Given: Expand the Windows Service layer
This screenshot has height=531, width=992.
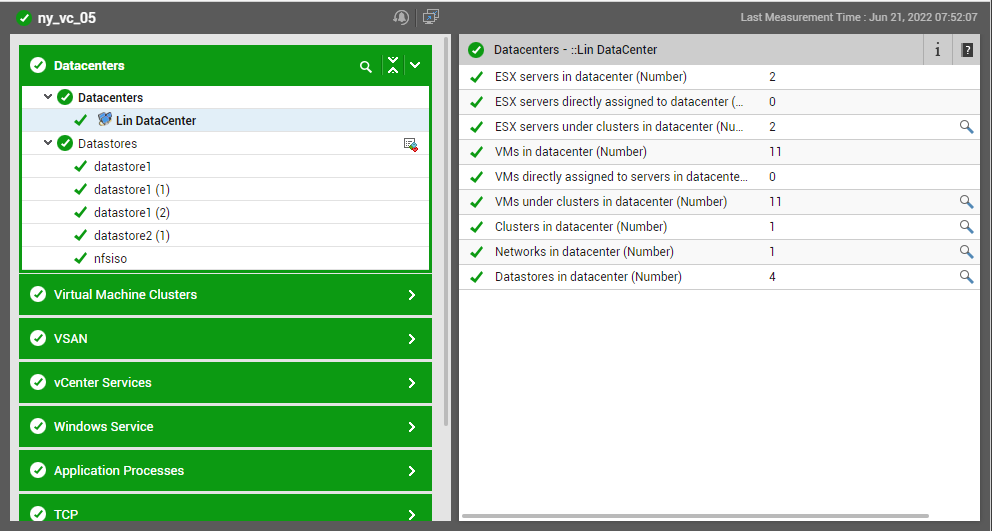Looking at the screenshot, I should coord(412,427).
